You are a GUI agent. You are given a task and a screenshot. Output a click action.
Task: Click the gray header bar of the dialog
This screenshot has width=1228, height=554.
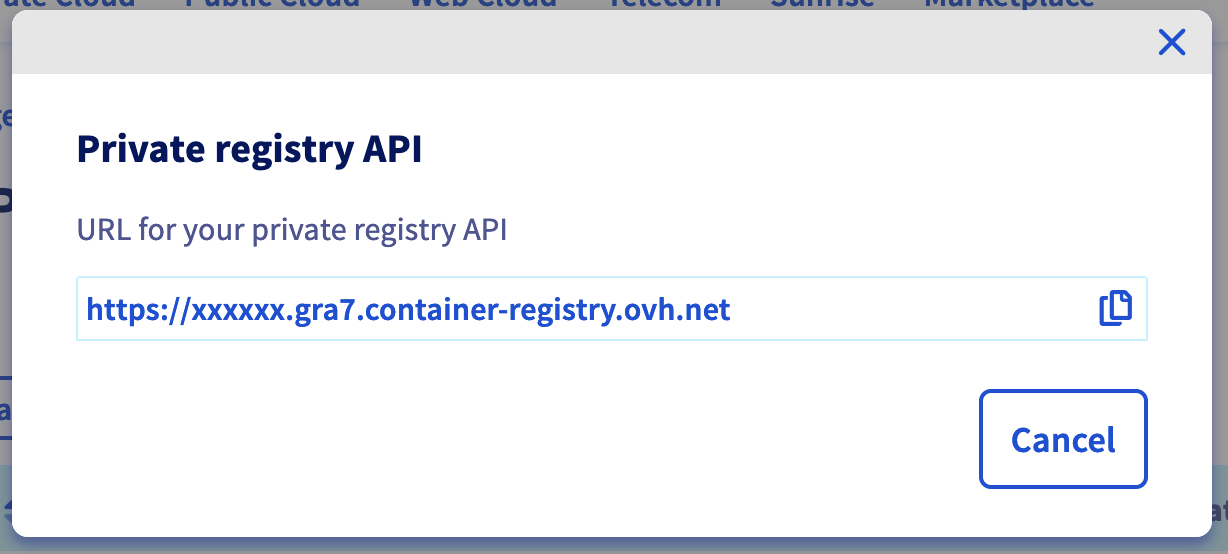(600, 42)
